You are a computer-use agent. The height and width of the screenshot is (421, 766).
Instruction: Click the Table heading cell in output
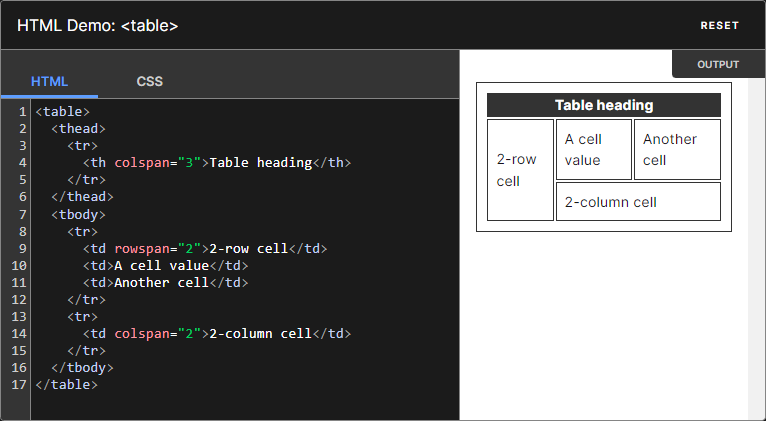click(x=604, y=105)
